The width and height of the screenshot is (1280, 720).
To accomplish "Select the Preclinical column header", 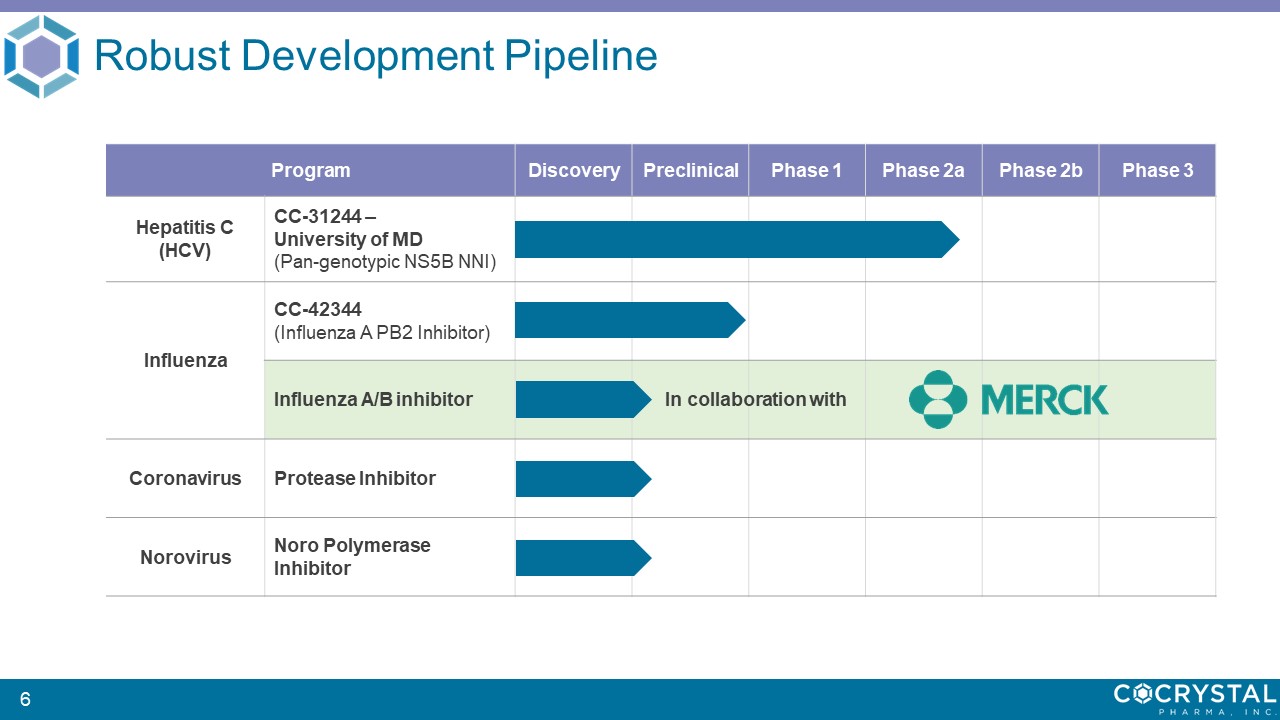I will [690, 170].
